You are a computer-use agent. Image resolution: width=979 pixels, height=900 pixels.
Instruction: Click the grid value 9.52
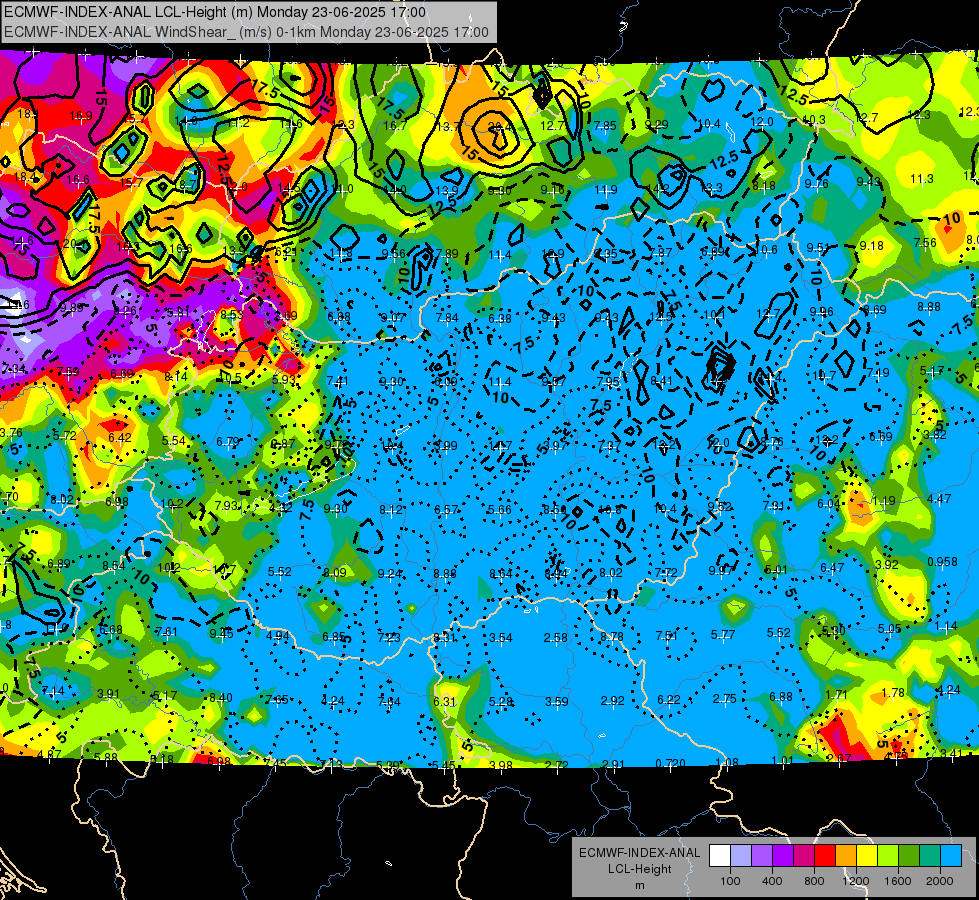pos(719,507)
